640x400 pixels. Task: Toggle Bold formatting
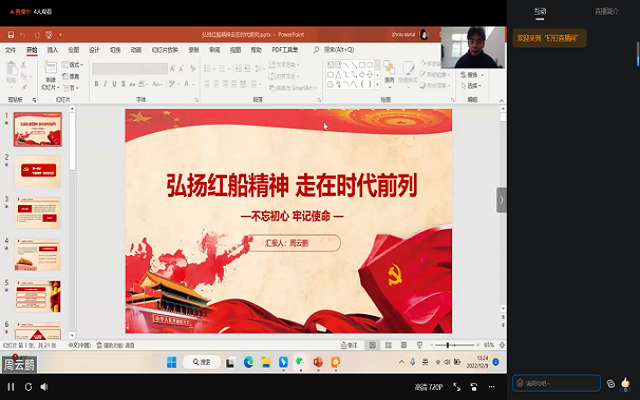96,84
